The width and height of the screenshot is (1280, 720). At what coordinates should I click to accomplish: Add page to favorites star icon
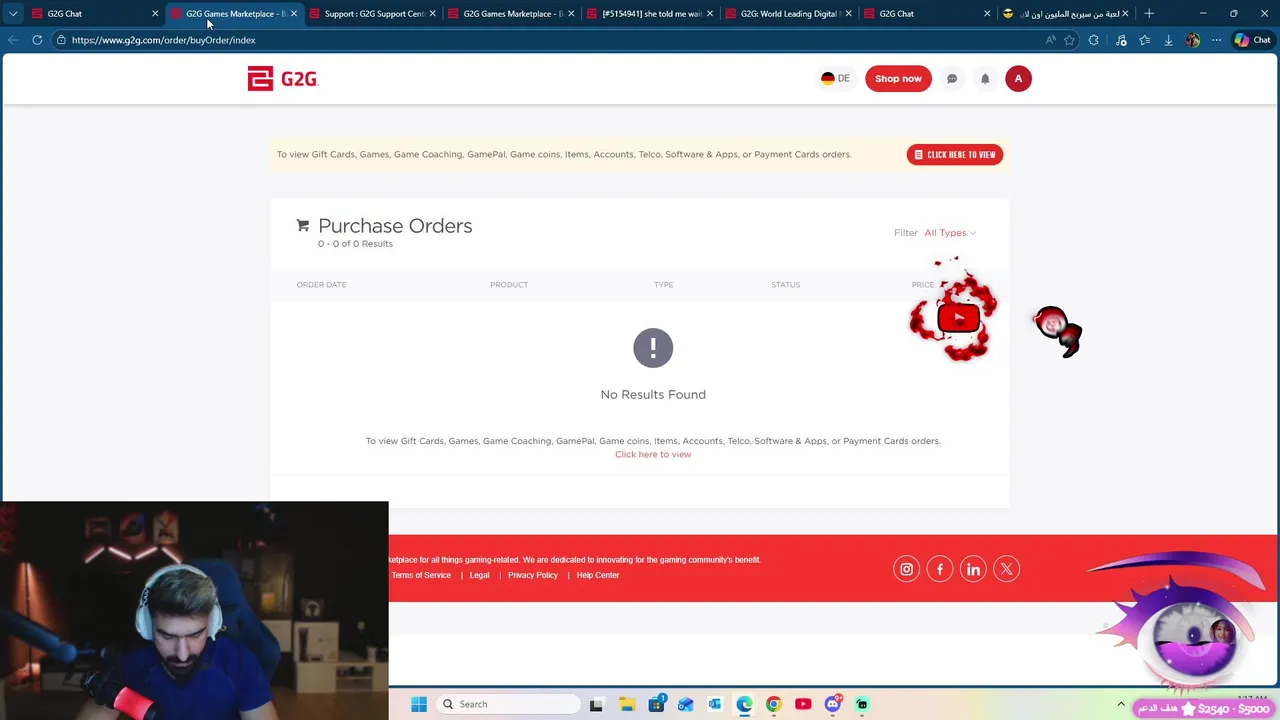pos(1069,40)
